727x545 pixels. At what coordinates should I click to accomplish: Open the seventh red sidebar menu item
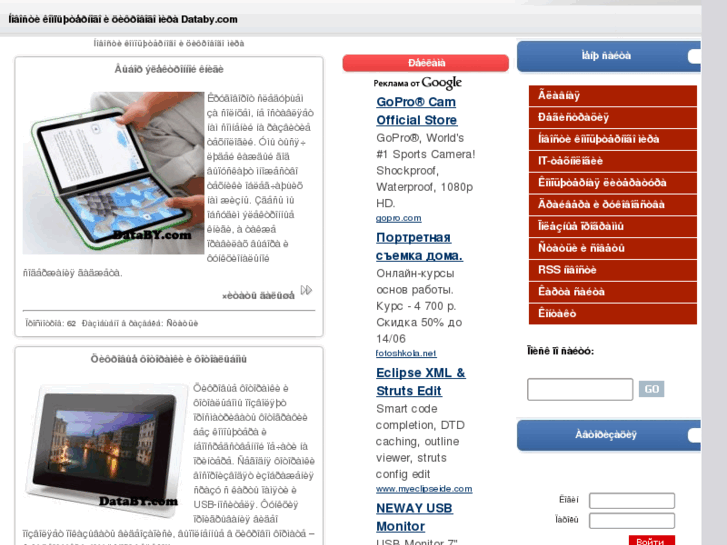[612, 226]
